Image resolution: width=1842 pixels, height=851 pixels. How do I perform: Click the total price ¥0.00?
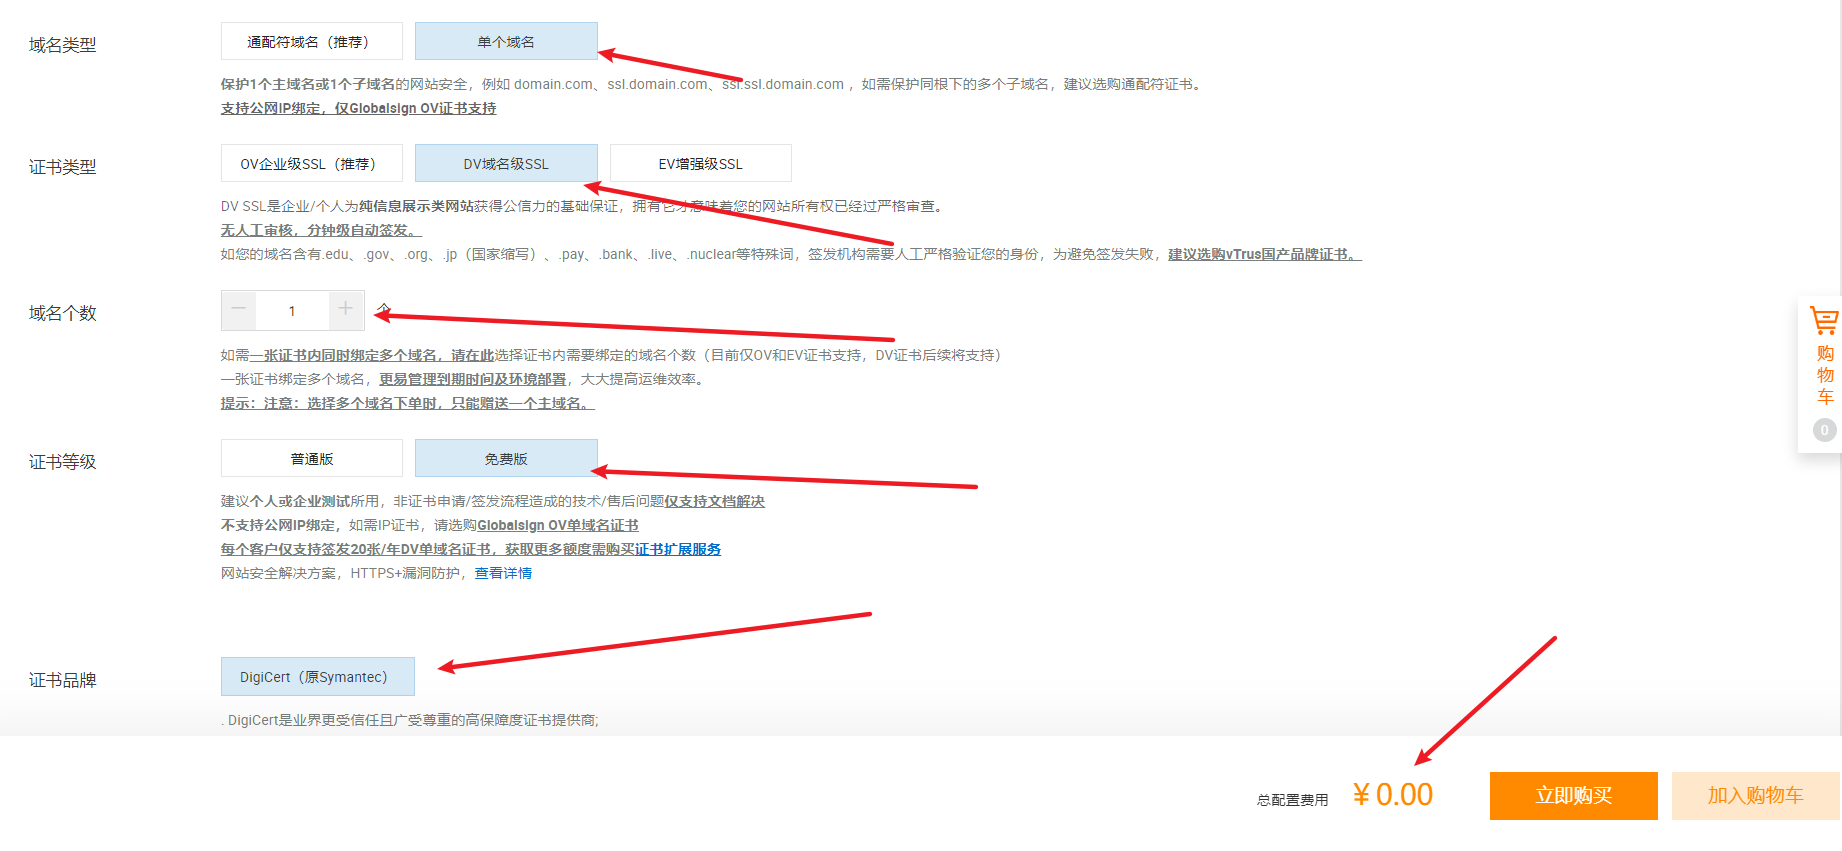(1393, 795)
